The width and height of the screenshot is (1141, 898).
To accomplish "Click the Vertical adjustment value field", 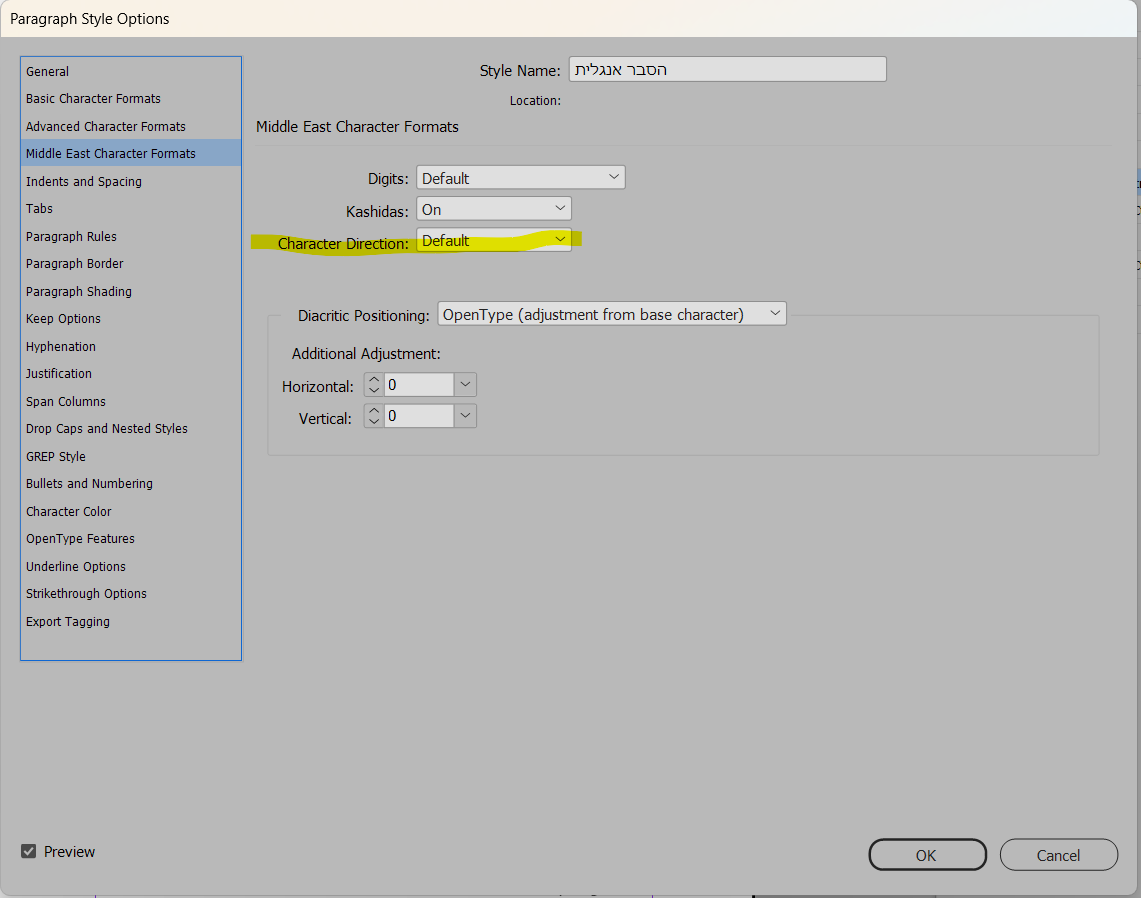I will [x=418, y=416].
